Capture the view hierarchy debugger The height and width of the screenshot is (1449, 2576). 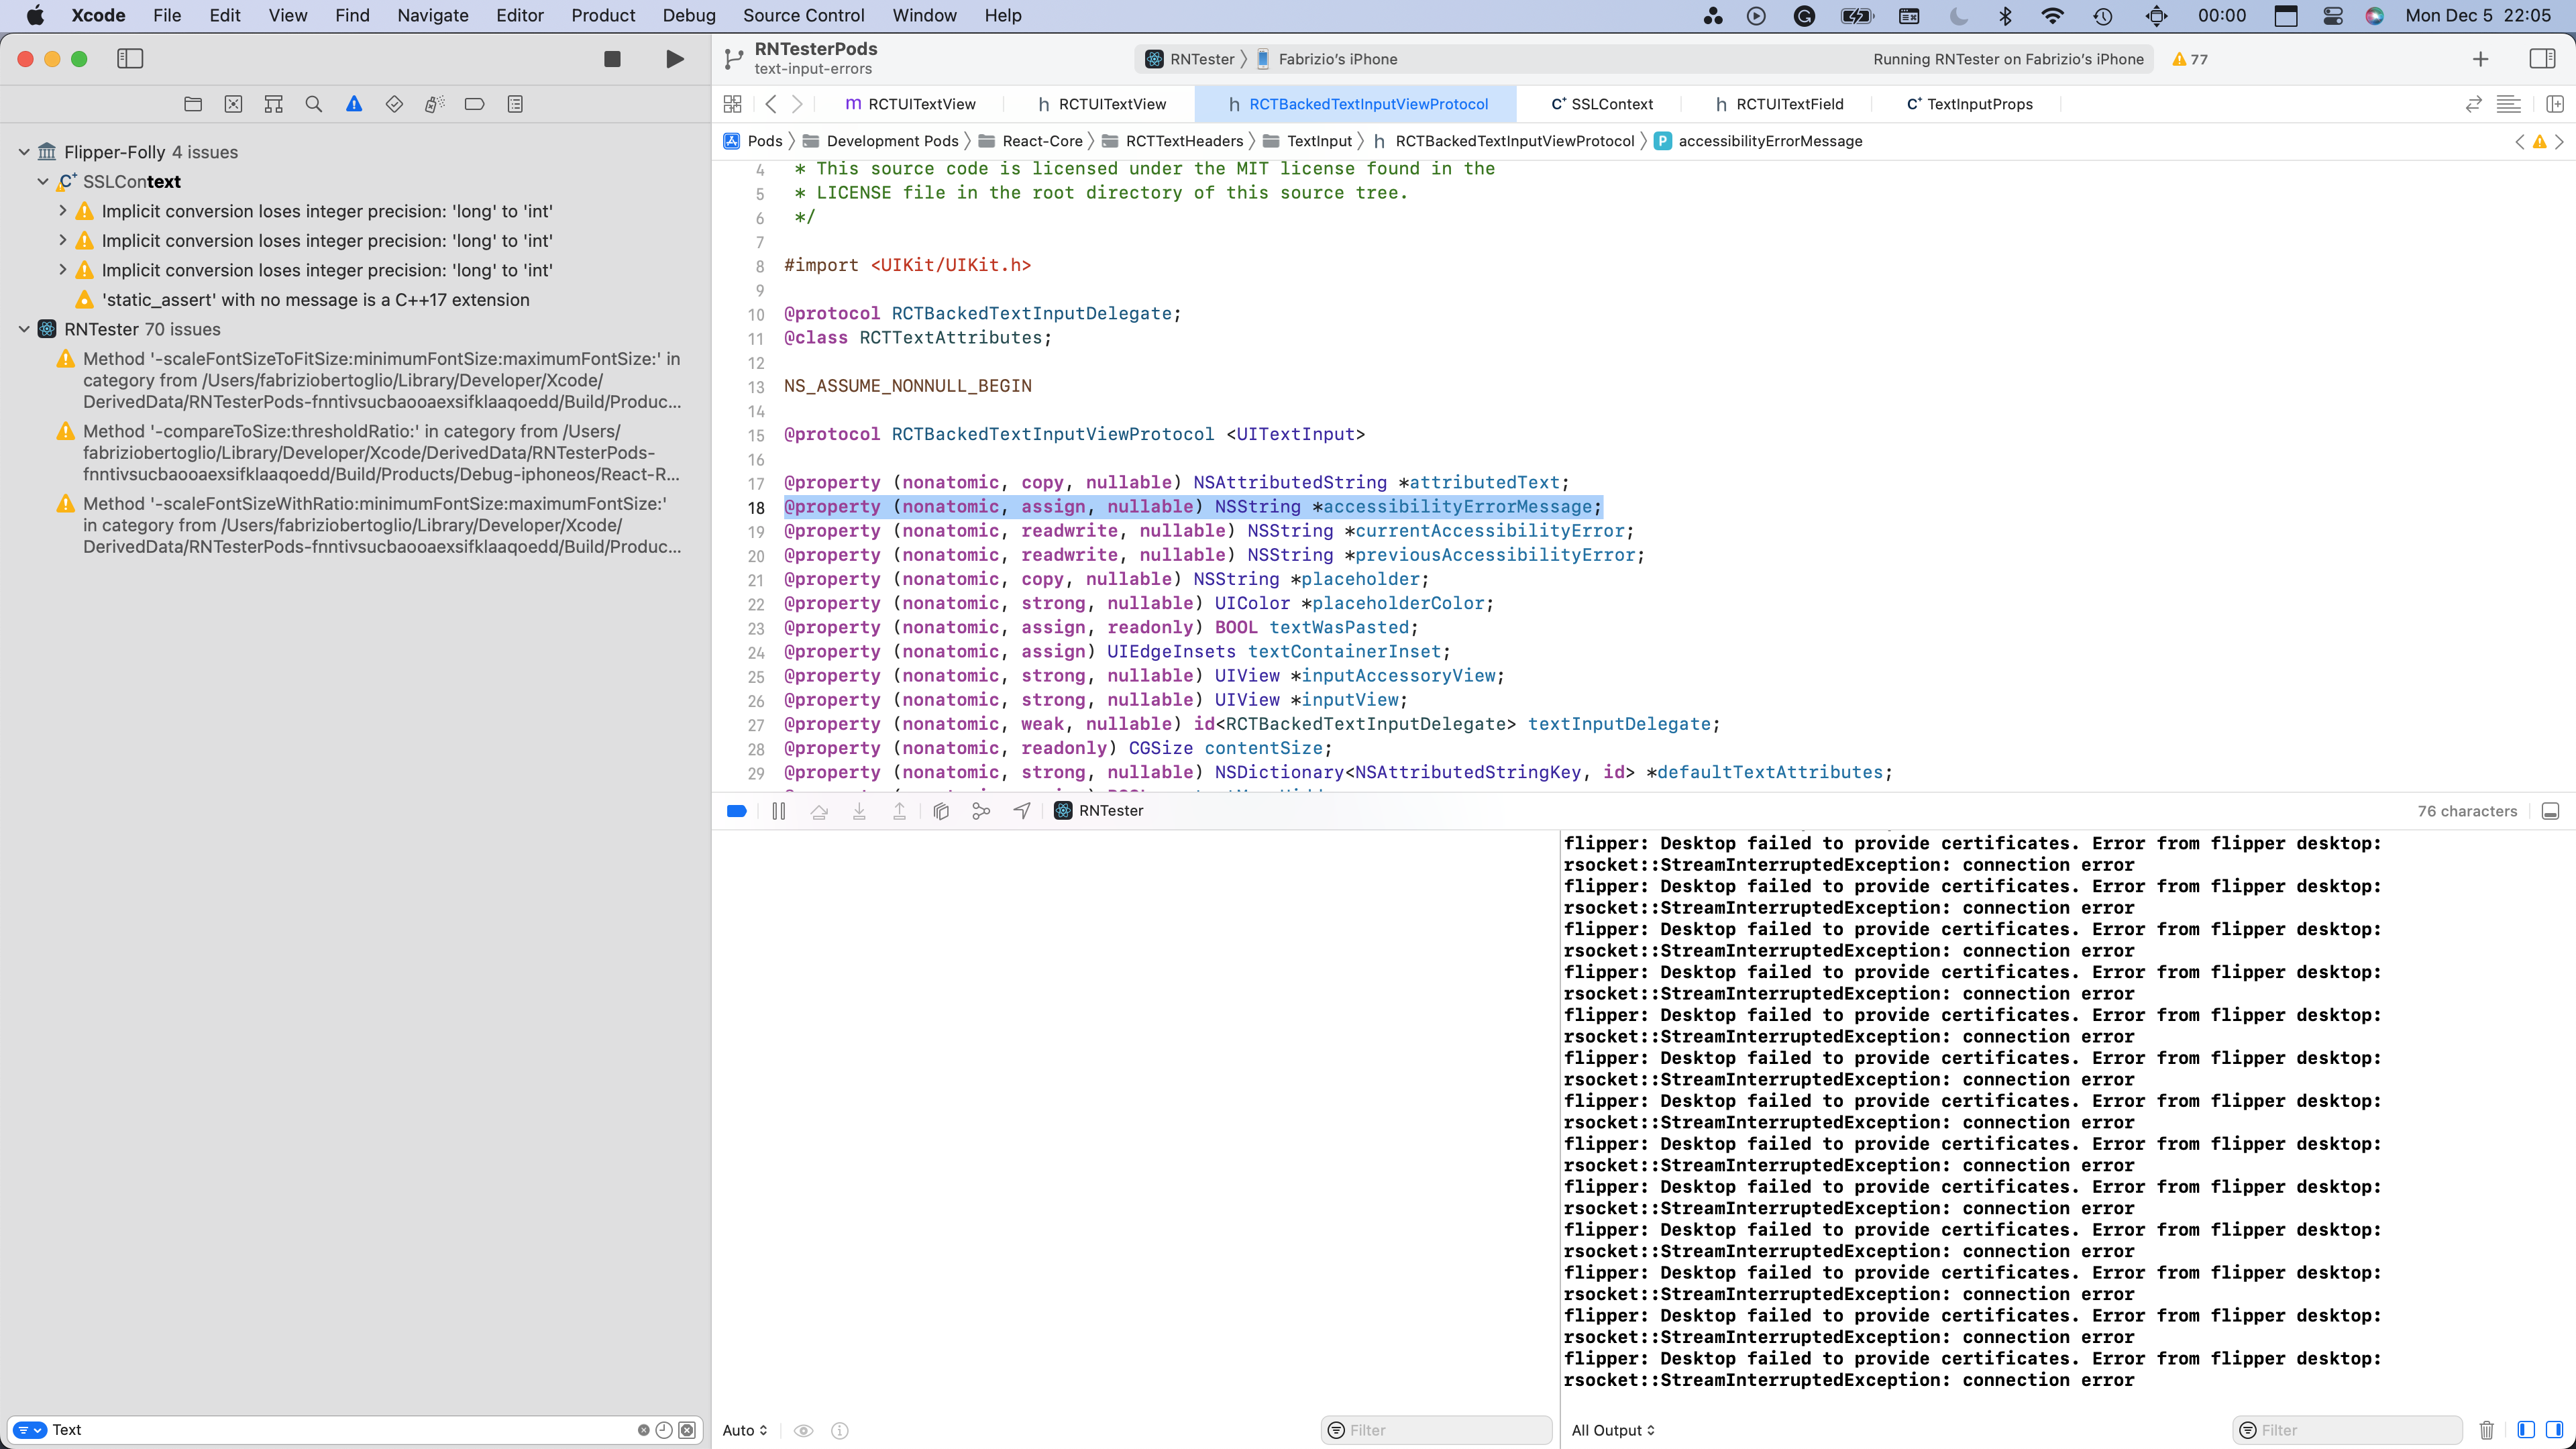pyautogui.click(x=941, y=811)
